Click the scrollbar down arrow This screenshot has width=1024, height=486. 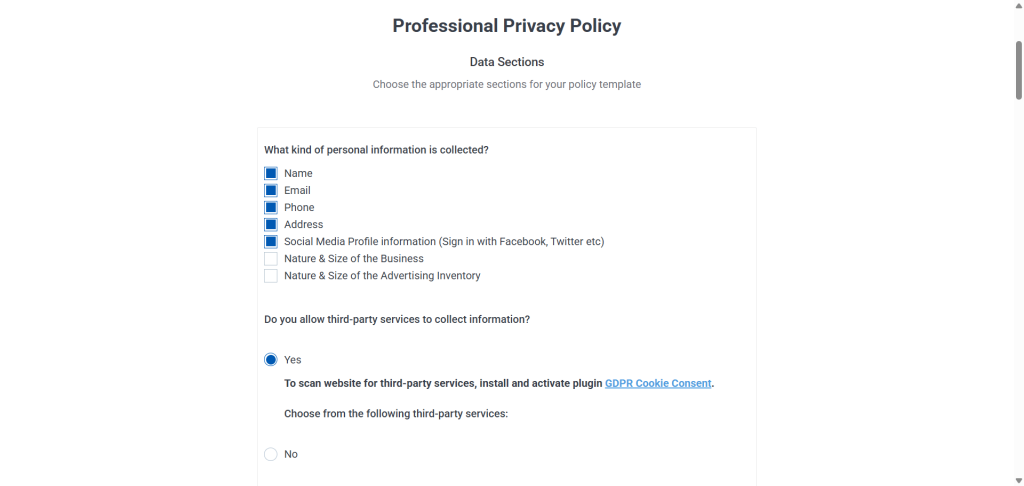(1018, 480)
